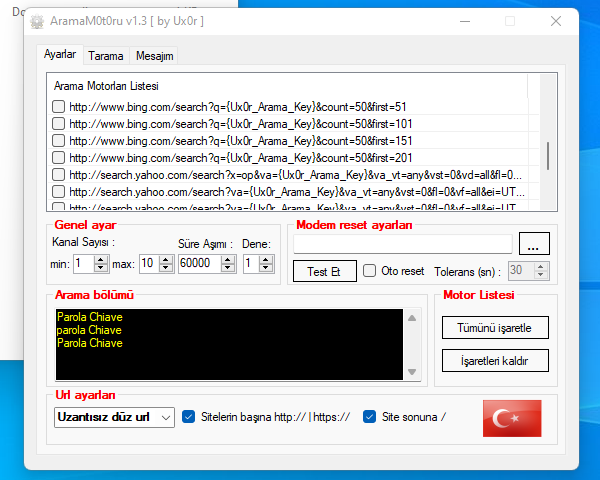Open the 'Uzantısız düz url' dropdown
The width and height of the screenshot is (600, 480).
tap(165, 417)
